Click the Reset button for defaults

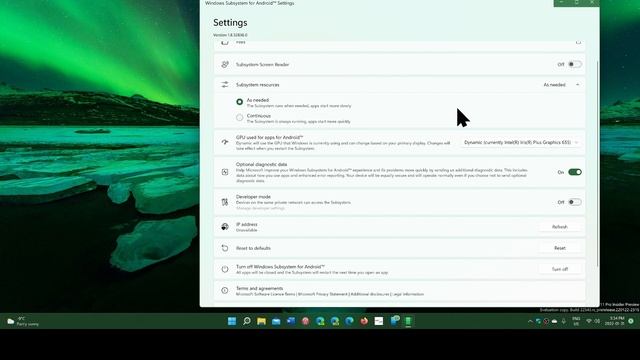tap(560, 248)
